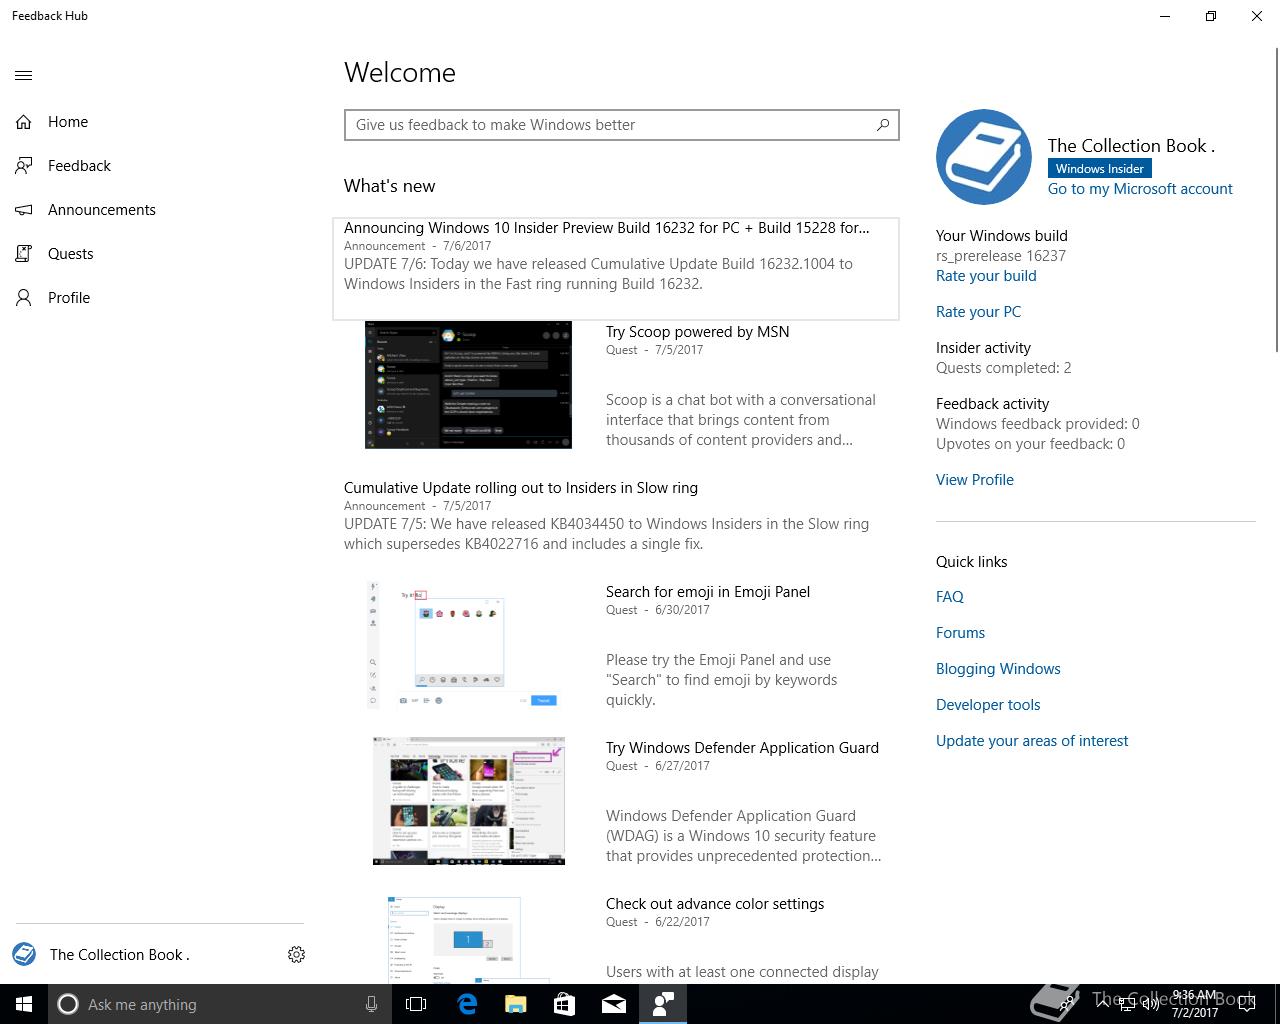Click the Feedback icon in sidebar
Image resolution: width=1280 pixels, height=1024 pixels.
pos(24,166)
